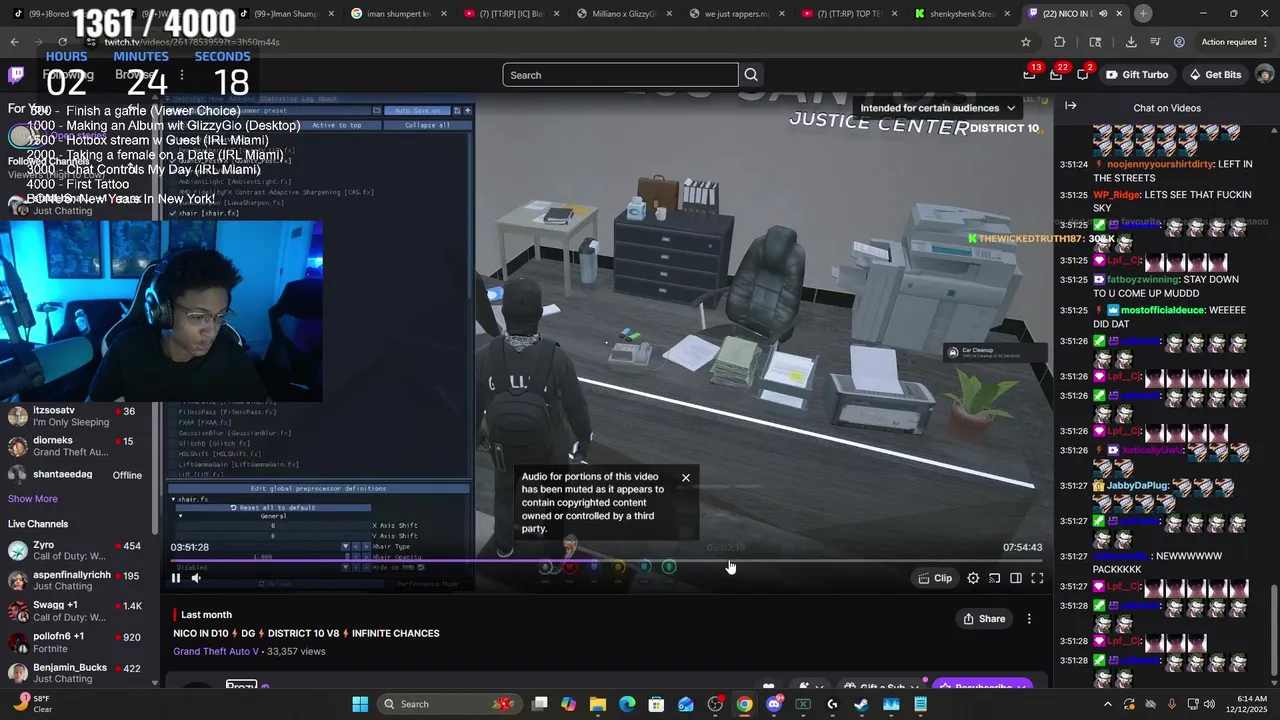Seek on the video progress bar

click(x=606, y=561)
